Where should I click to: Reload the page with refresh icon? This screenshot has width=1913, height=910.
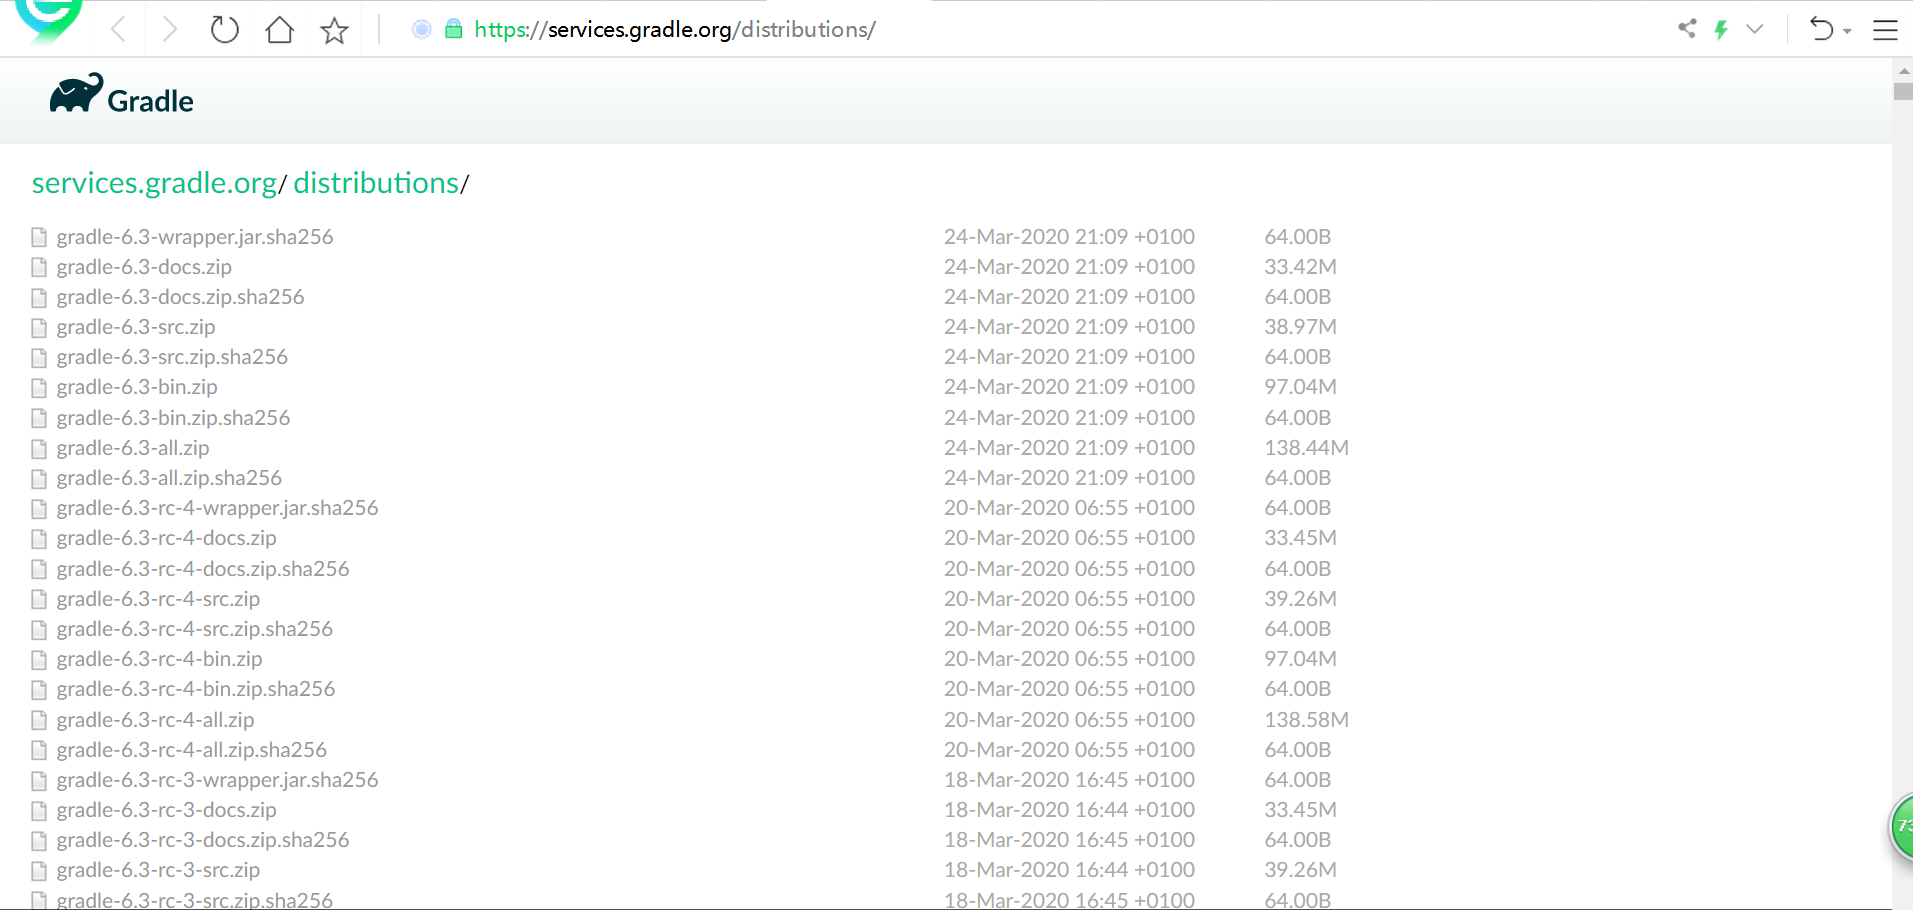(x=225, y=30)
